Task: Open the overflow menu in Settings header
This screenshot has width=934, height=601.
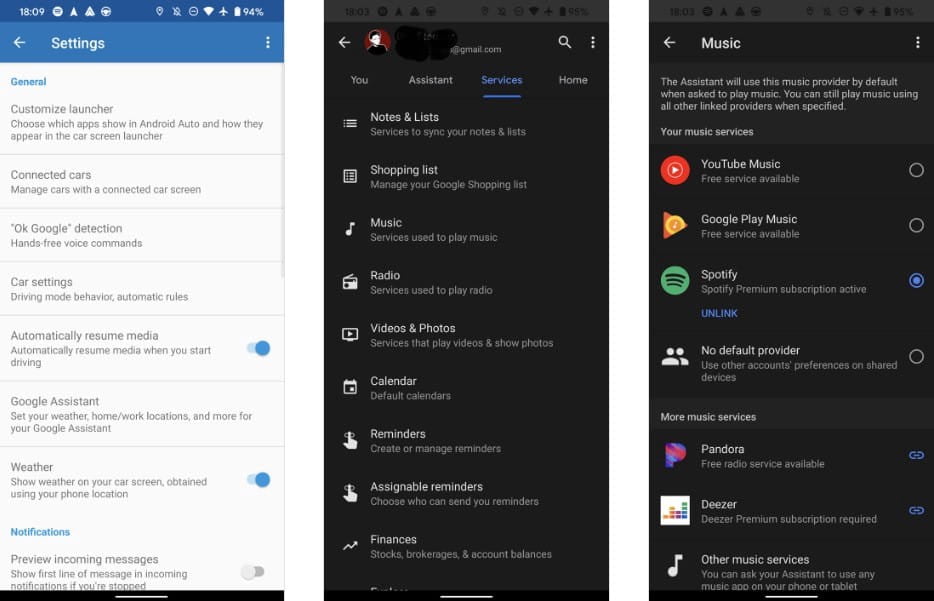Action: coord(267,43)
